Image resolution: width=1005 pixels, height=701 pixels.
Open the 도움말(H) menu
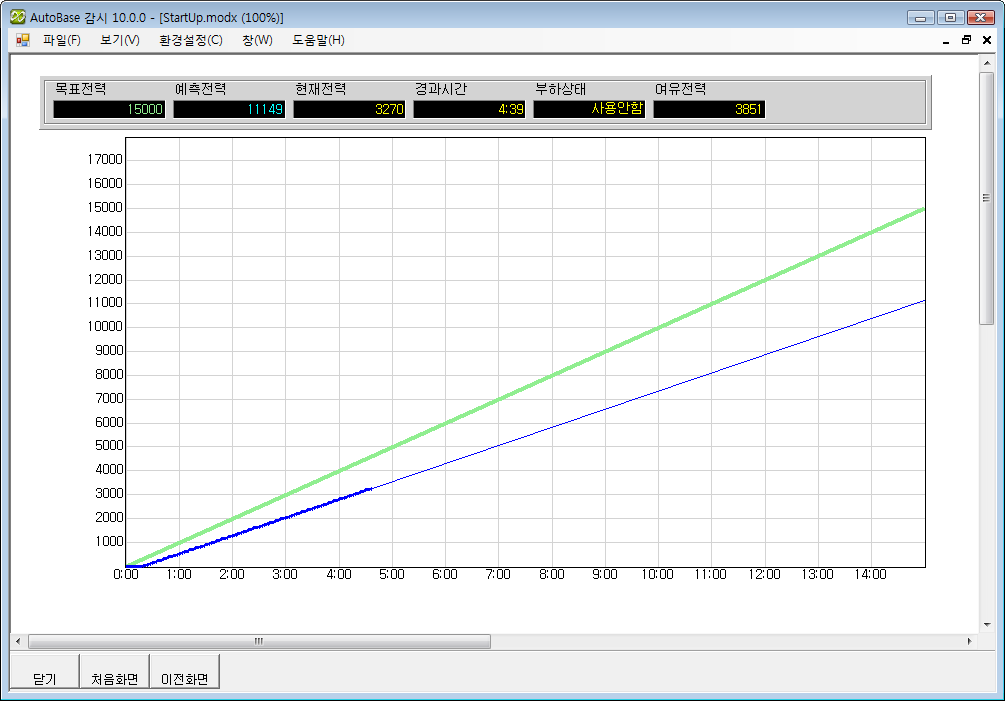pyautogui.click(x=318, y=40)
